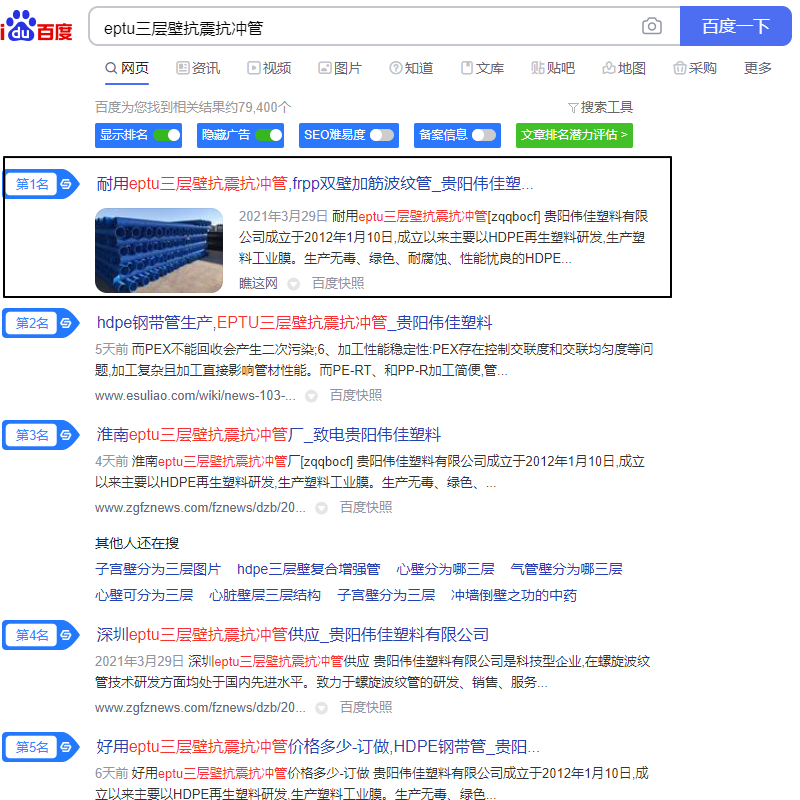Search related 气管壁分为哪三层

coord(566,570)
